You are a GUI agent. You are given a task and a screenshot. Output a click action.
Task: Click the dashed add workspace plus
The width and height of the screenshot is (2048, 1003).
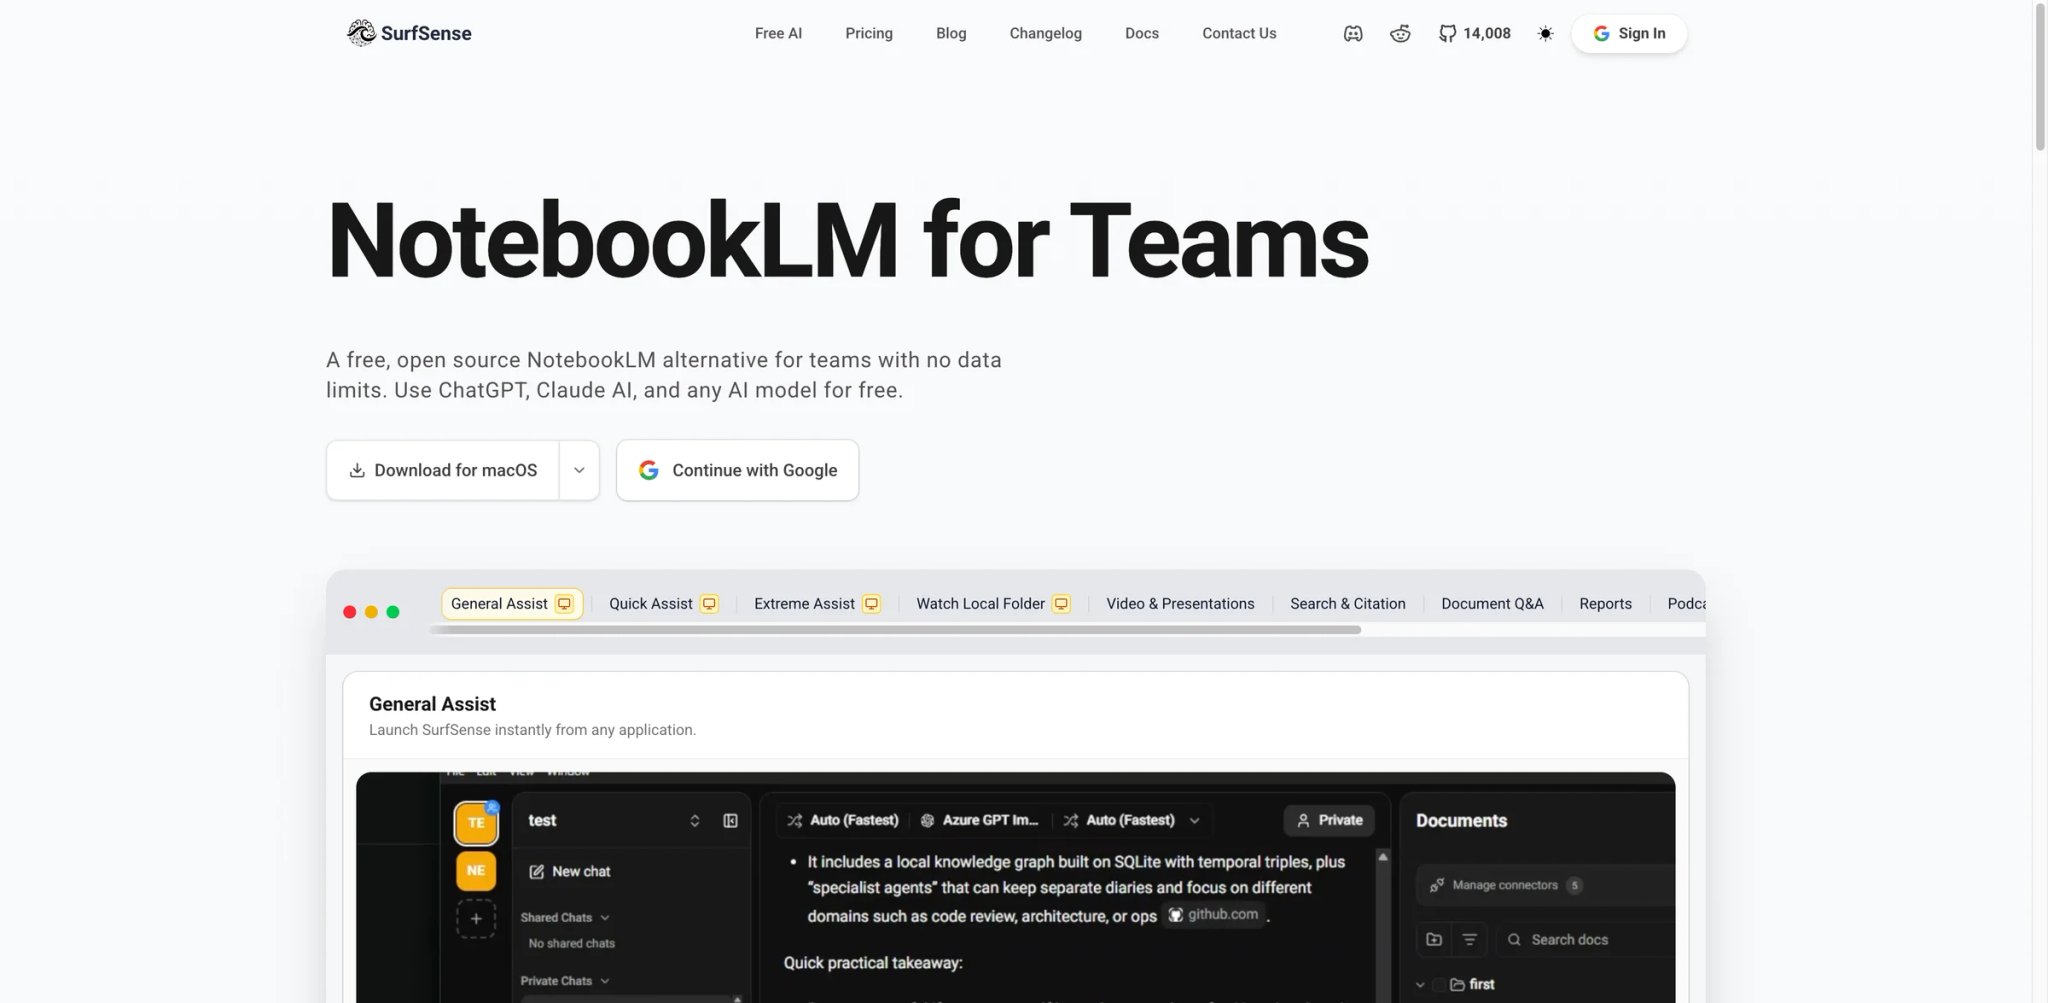(x=476, y=919)
